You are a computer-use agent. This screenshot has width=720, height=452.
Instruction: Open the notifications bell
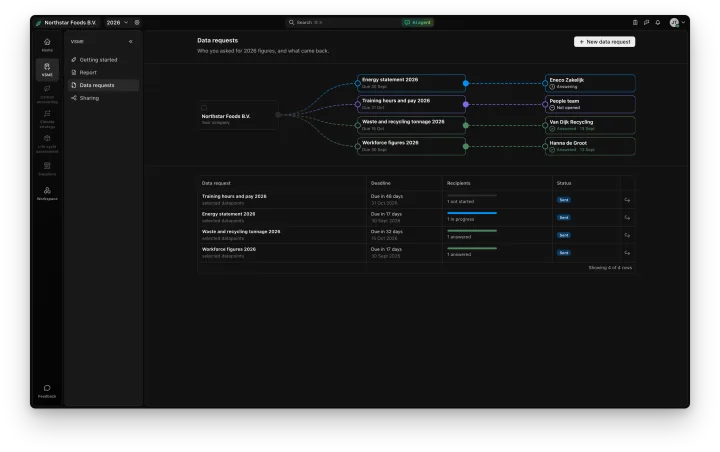[658, 22]
